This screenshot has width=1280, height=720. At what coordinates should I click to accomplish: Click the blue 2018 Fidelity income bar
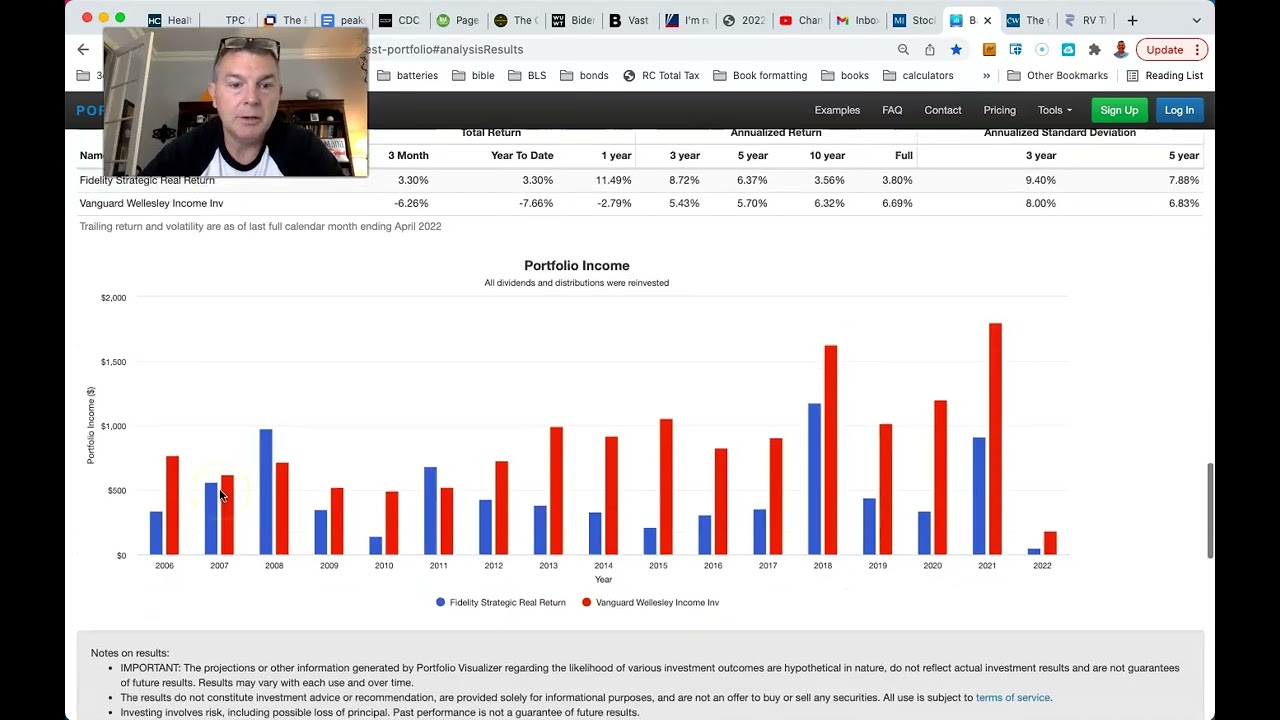pos(814,479)
